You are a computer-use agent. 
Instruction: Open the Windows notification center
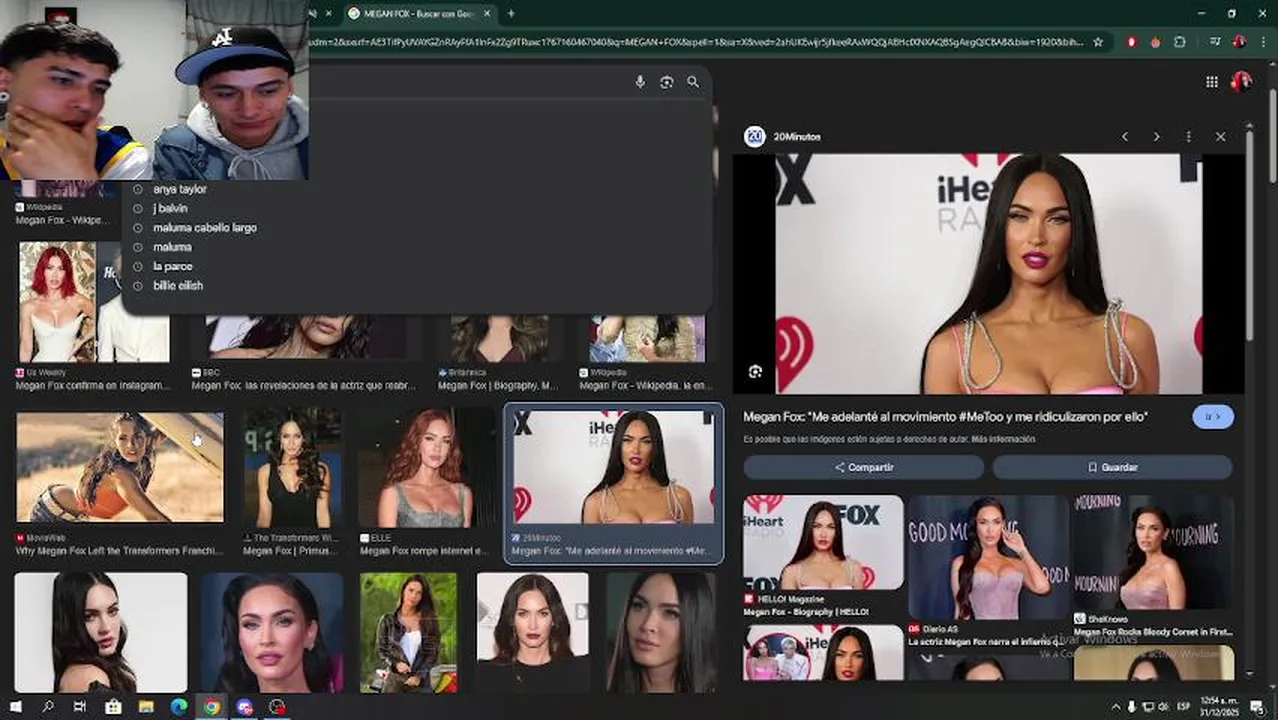[1257, 707]
